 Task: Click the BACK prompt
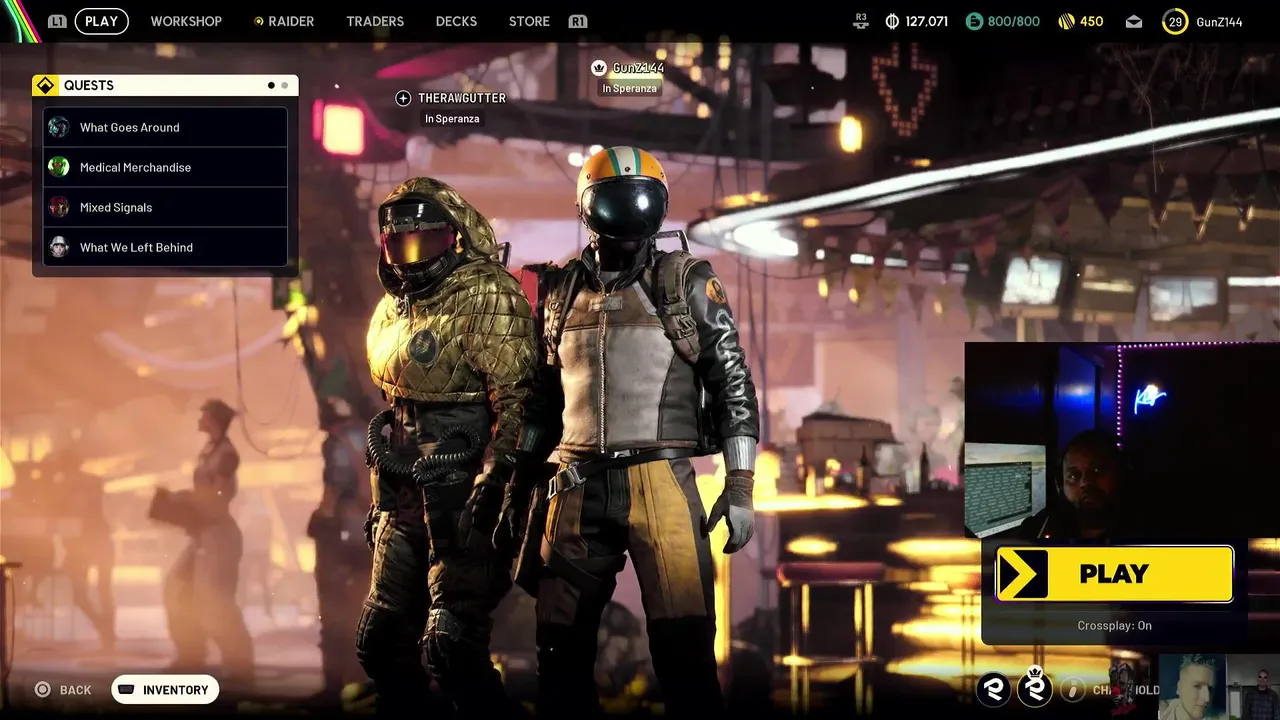click(75, 690)
